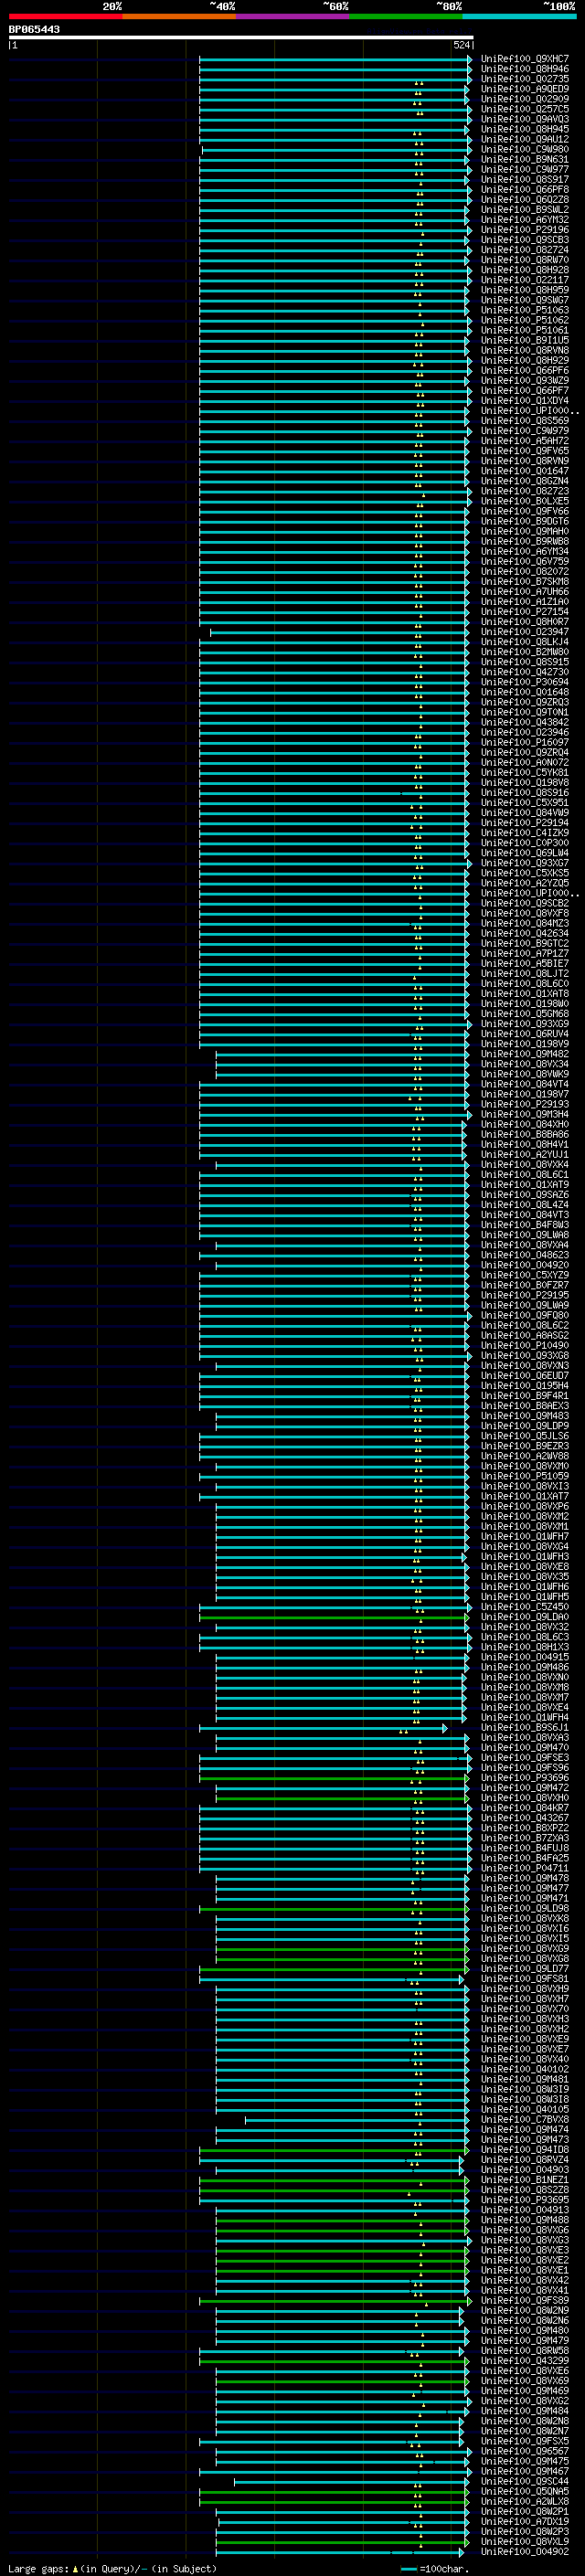The image size is (585, 2576).
Task: Click the orange ~40% identity legend bar
Action: click(179, 16)
